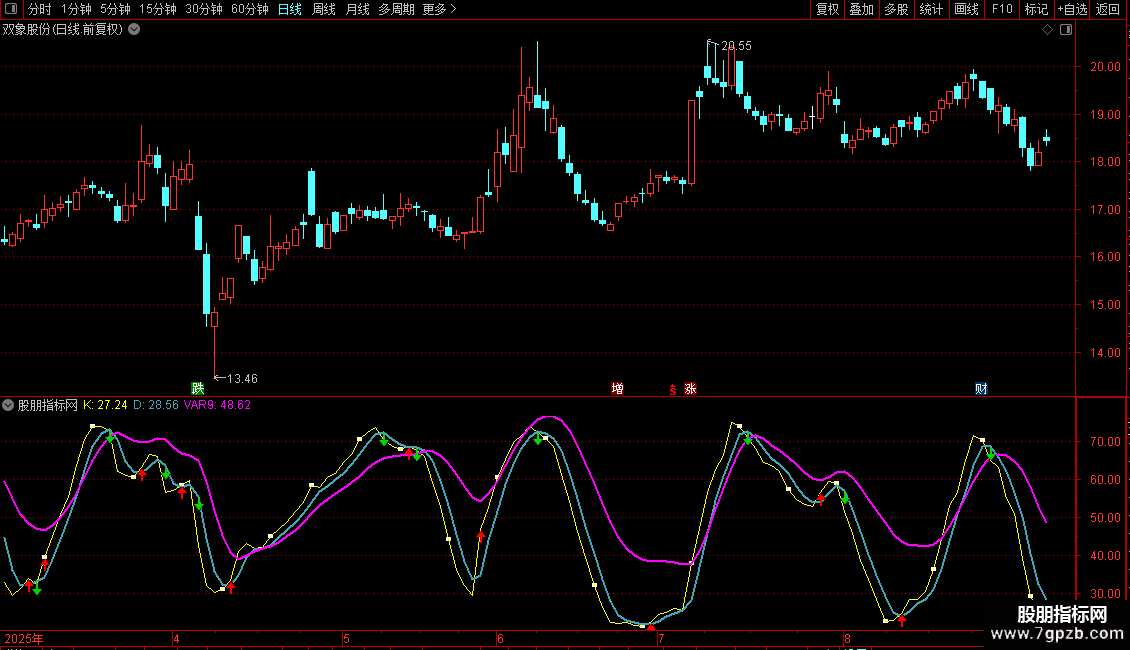Click the blue 财 event marker
Screen dimensions: 1130x650
click(x=981, y=388)
